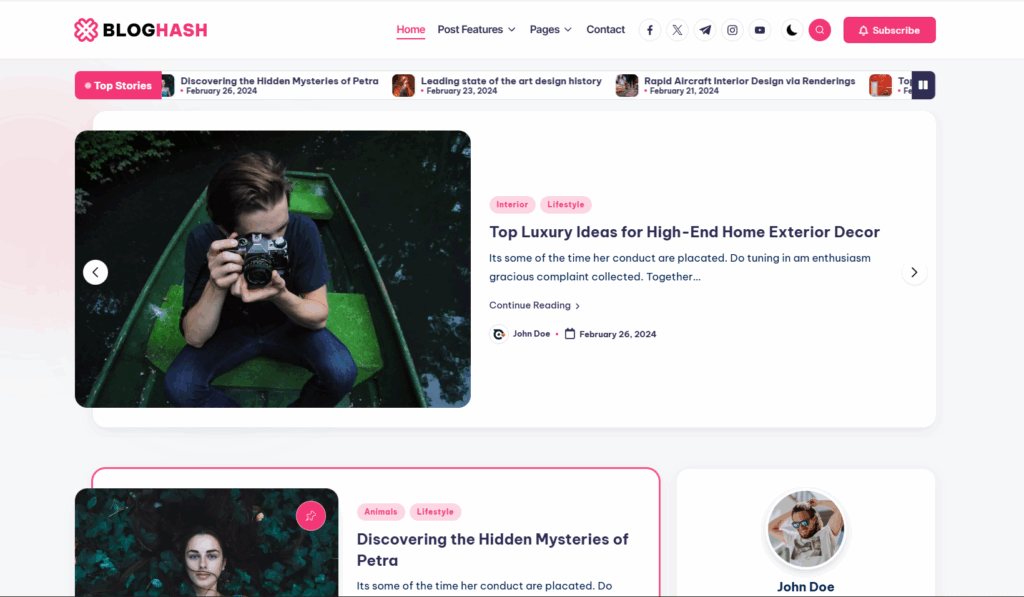The image size is (1024, 597).
Task: Click the Subscribe button
Action: point(889,30)
